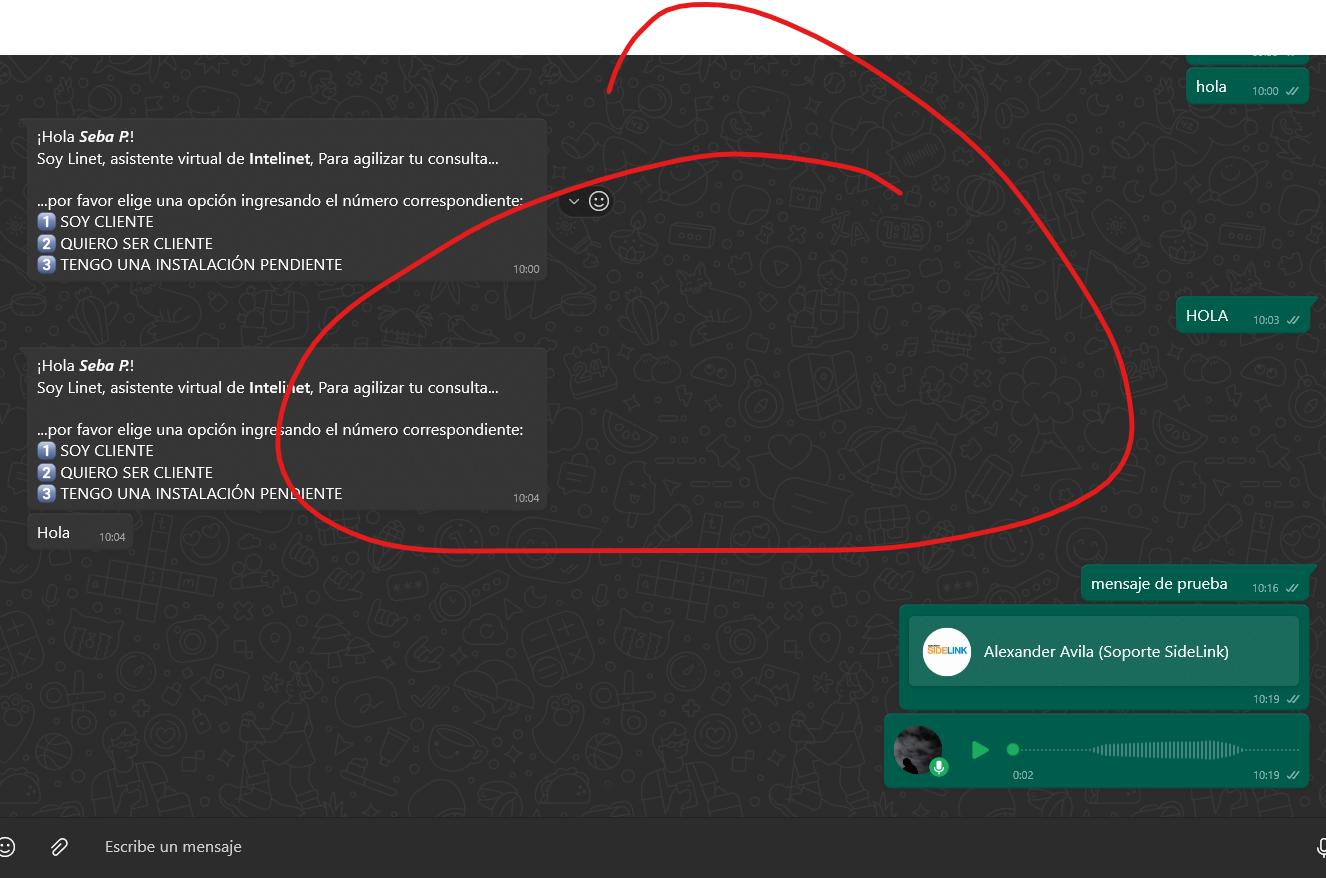Click the voice message sender profile picture

pyautogui.click(x=917, y=748)
